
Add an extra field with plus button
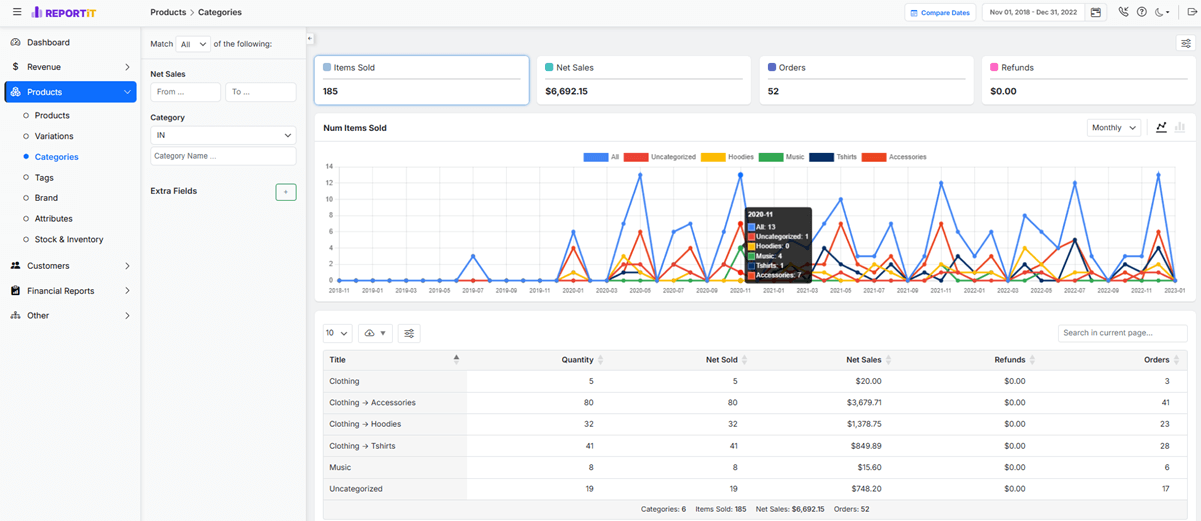[285, 192]
